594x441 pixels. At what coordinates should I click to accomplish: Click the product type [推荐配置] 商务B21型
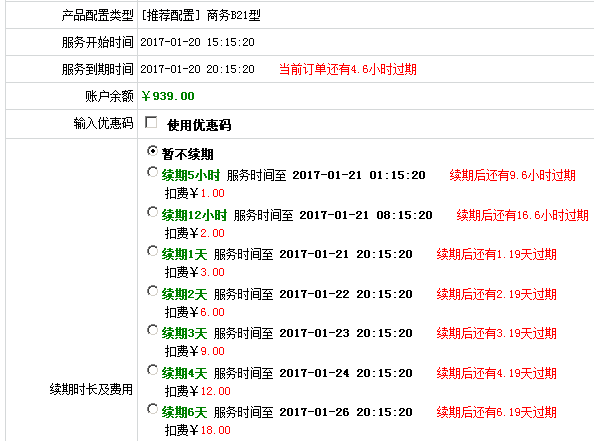click(200, 16)
